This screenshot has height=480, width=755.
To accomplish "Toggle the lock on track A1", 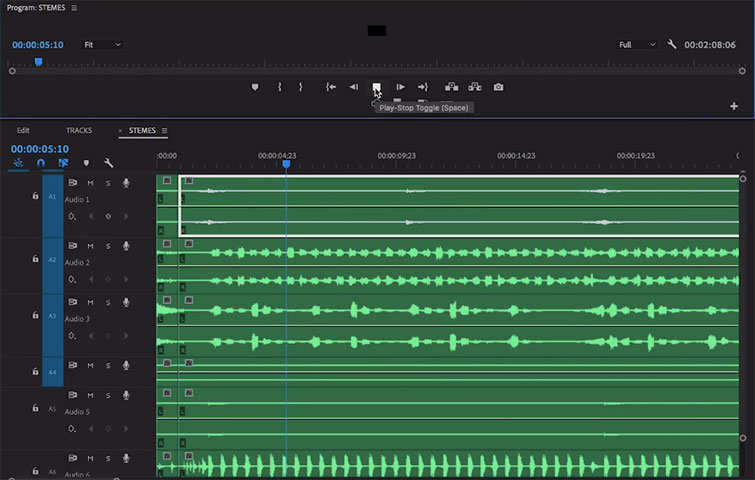I will point(35,197).
